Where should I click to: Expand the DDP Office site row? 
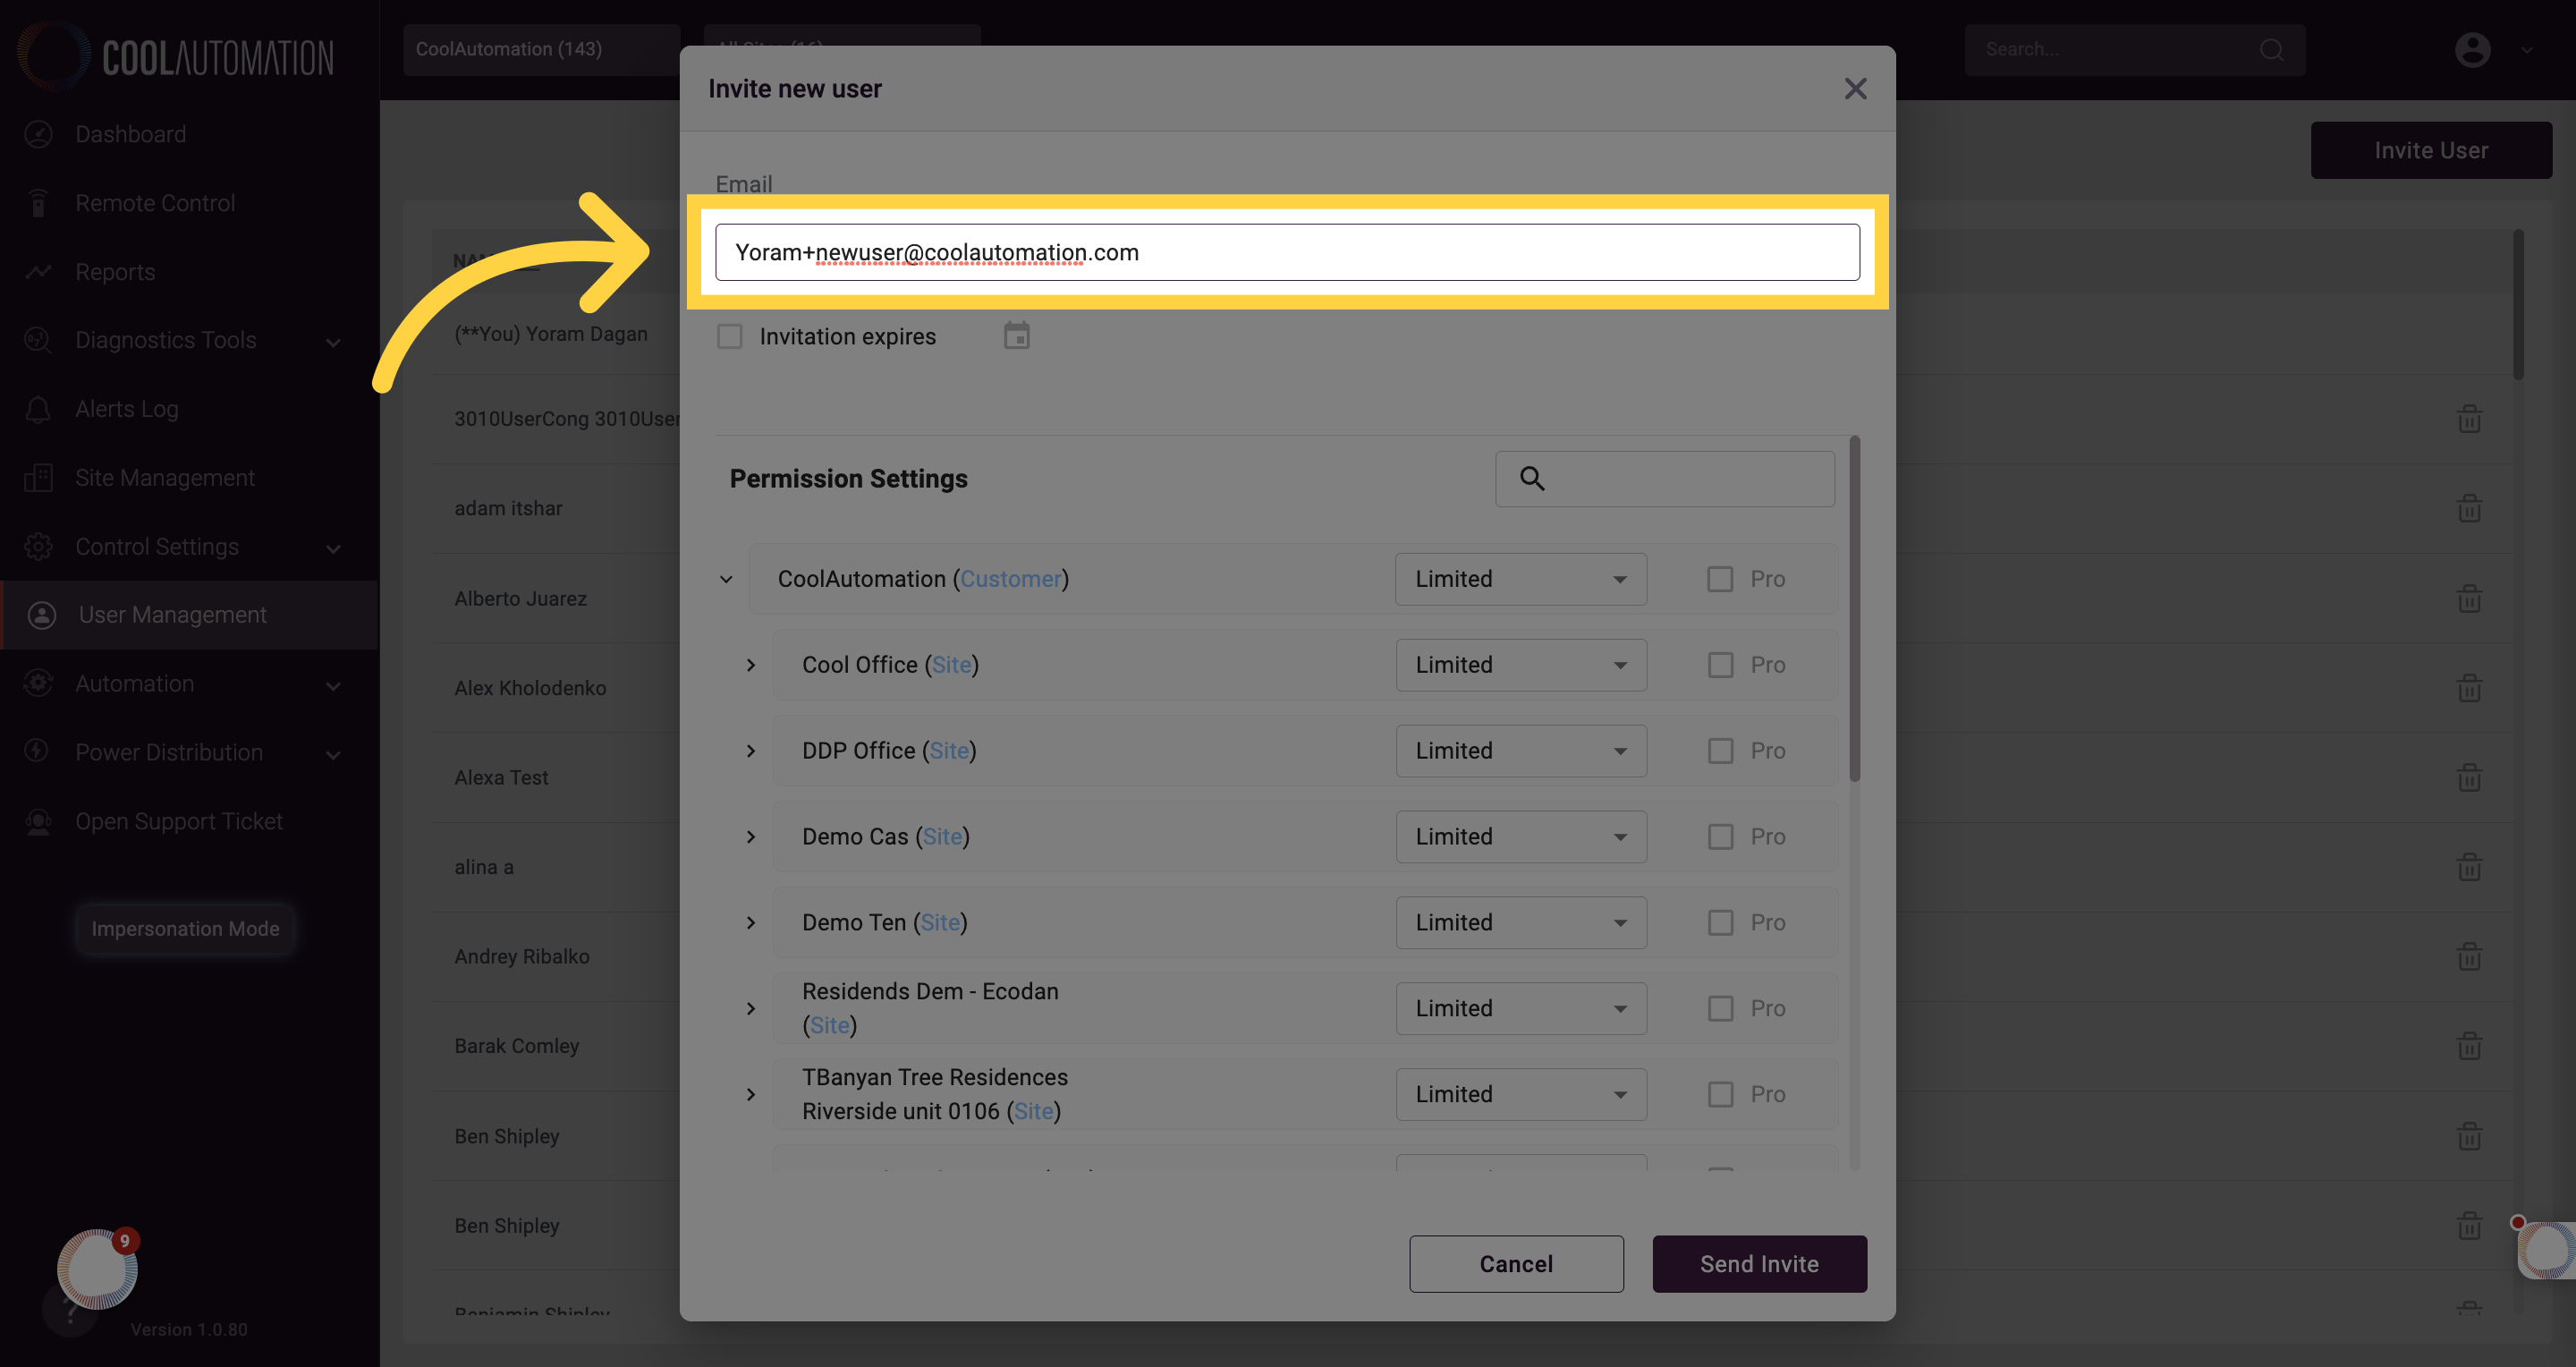pyautogui.click(x=751, y=751)
